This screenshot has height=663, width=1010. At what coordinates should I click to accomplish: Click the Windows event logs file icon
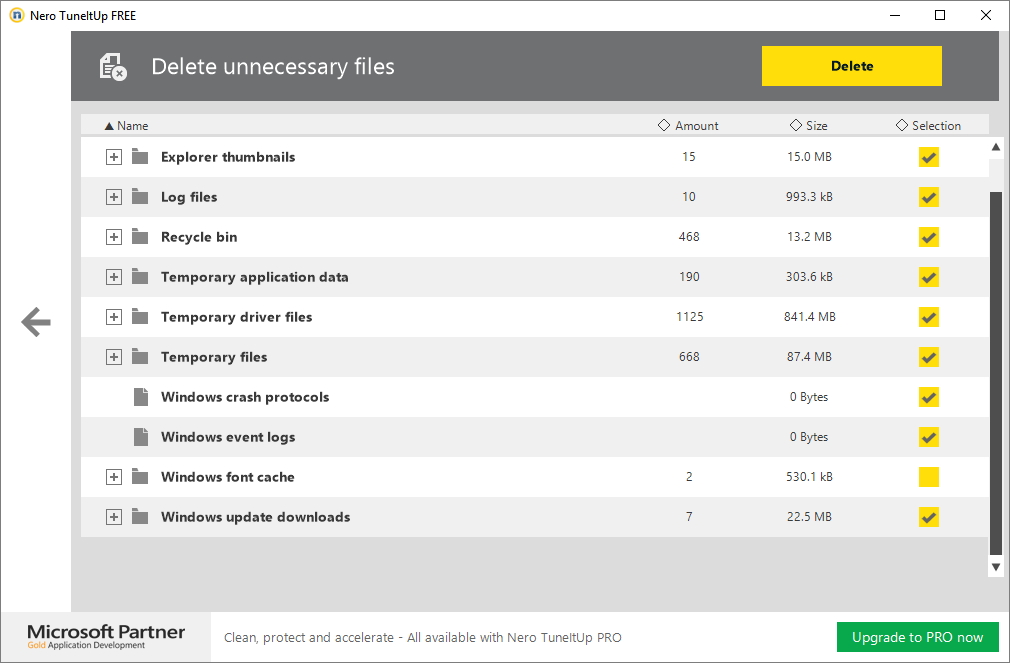click(140, 437)
